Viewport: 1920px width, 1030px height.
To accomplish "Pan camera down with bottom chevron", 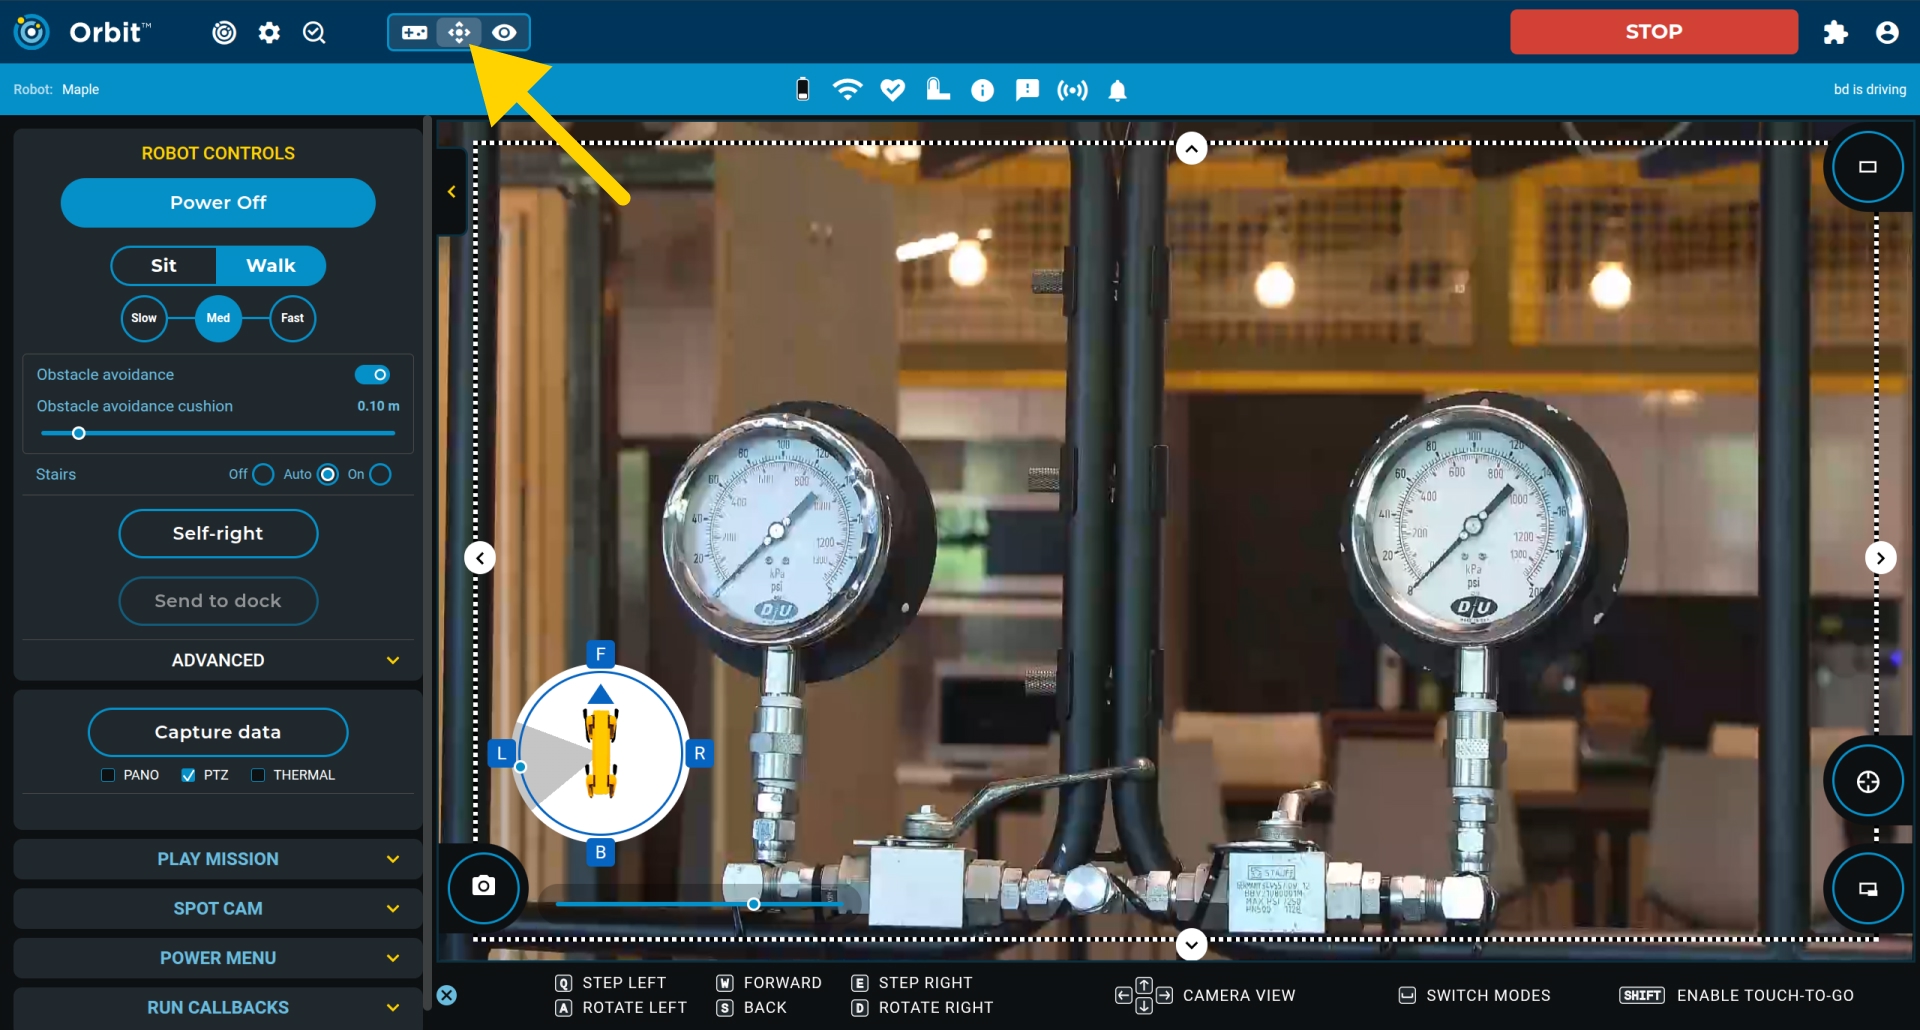I will [x=1191, y=944].
